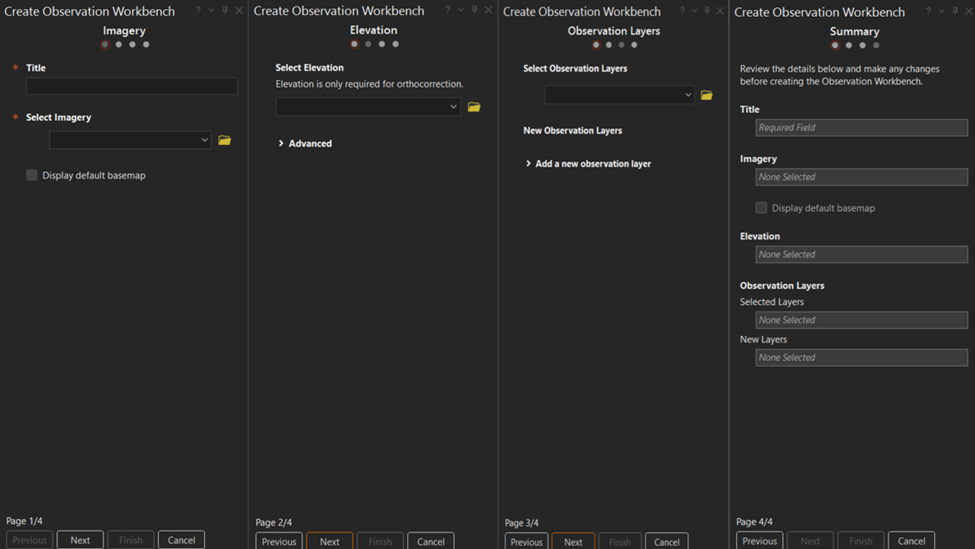Close the Elevation pane
The height and width of the screenshot is (549, 975).
click(488, 10)
